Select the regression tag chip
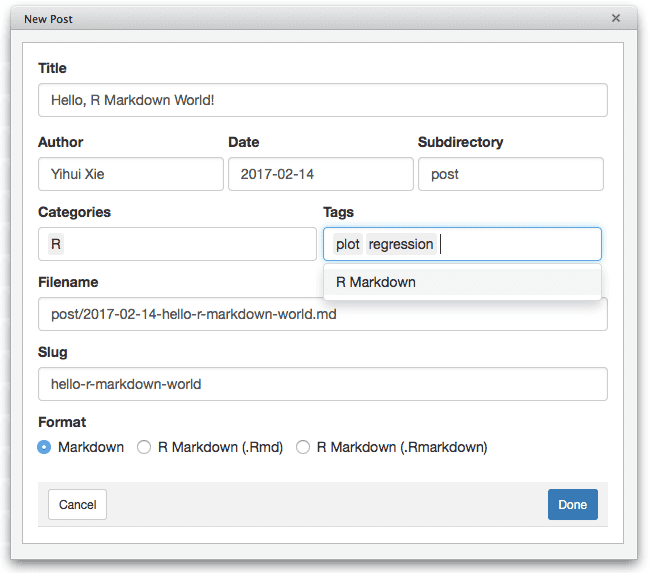This screenshot has width=650, height=573. tap(401, 244)
